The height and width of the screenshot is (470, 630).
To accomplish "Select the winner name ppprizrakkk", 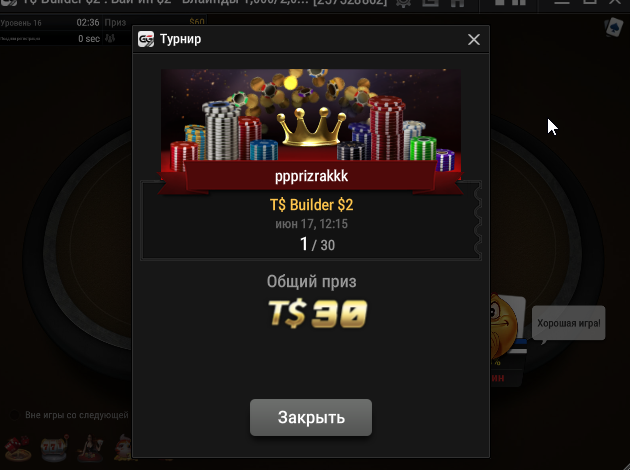I will click(311, 176).
